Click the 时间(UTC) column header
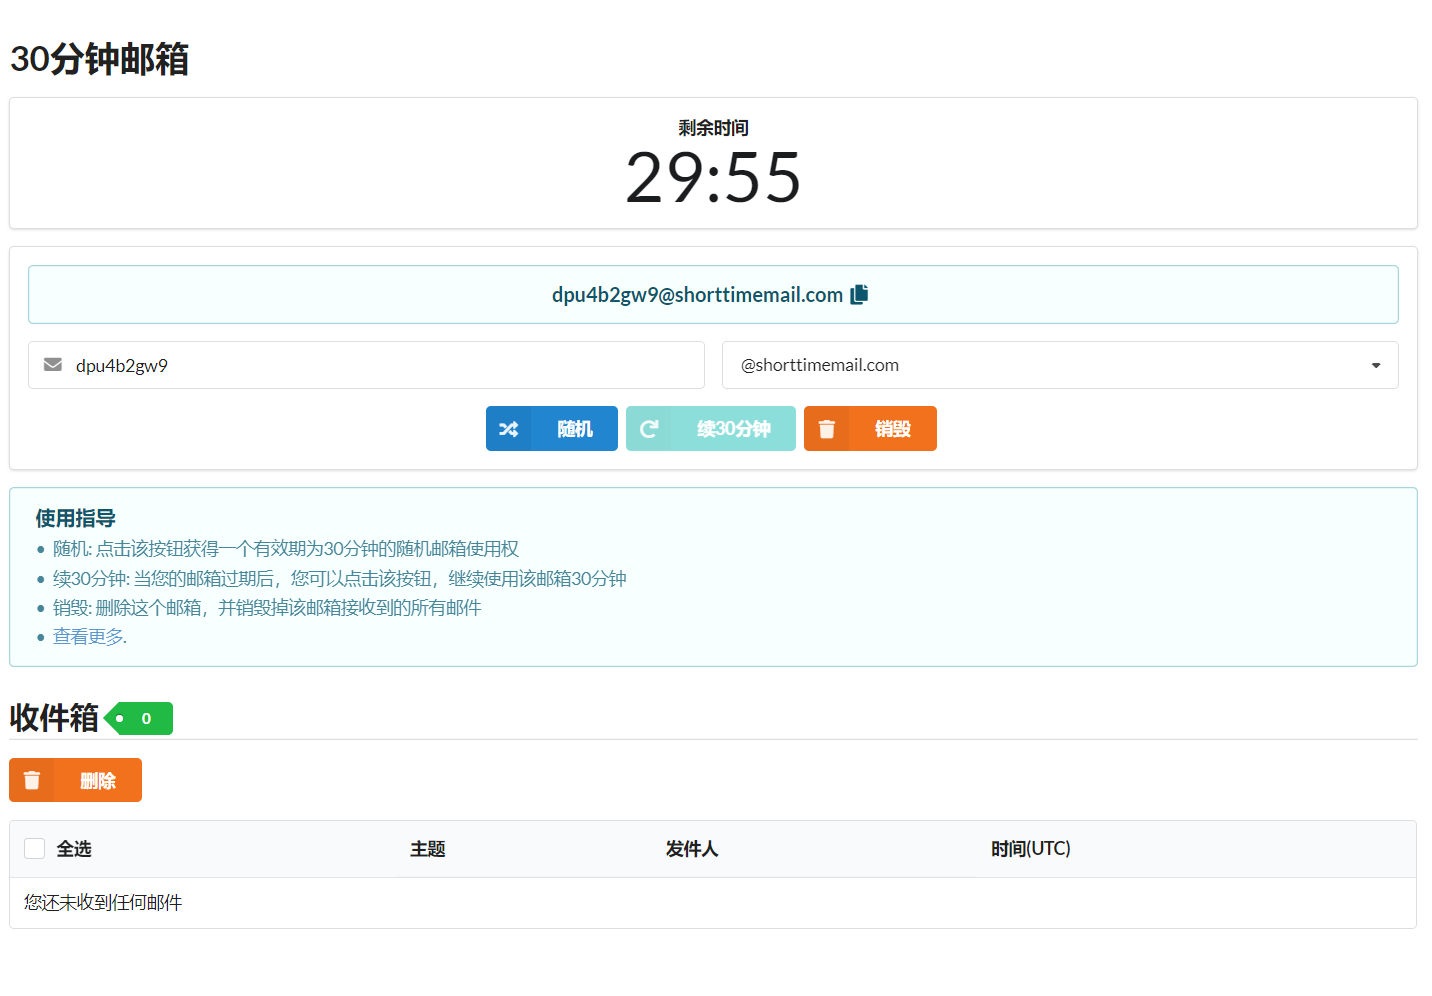 1031,849
